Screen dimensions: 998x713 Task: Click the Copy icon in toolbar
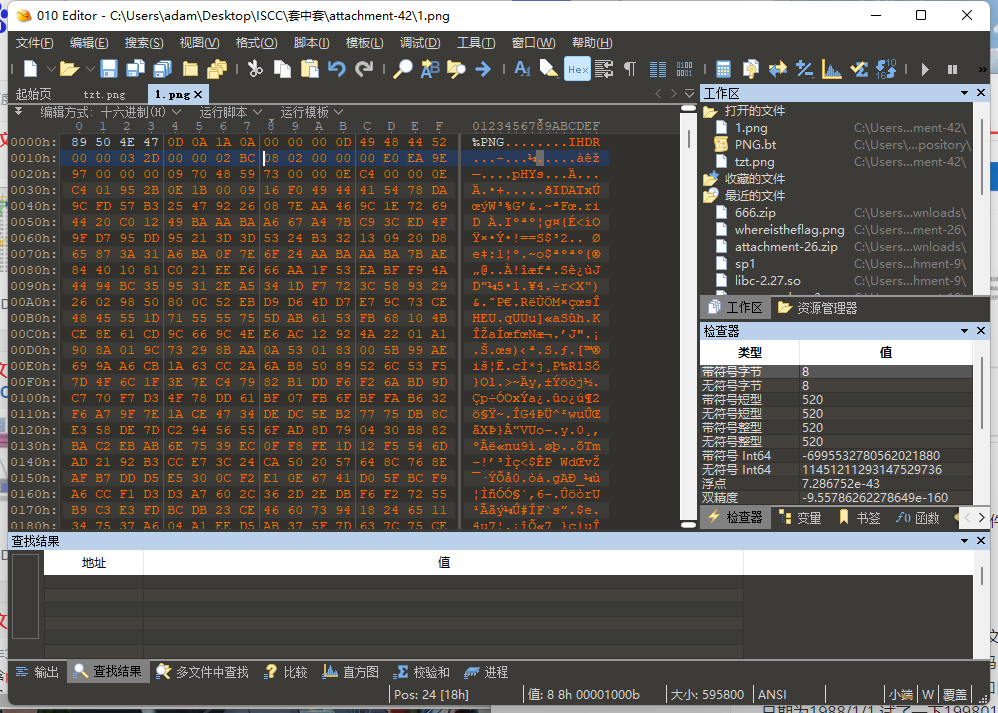tap(282, 69)
